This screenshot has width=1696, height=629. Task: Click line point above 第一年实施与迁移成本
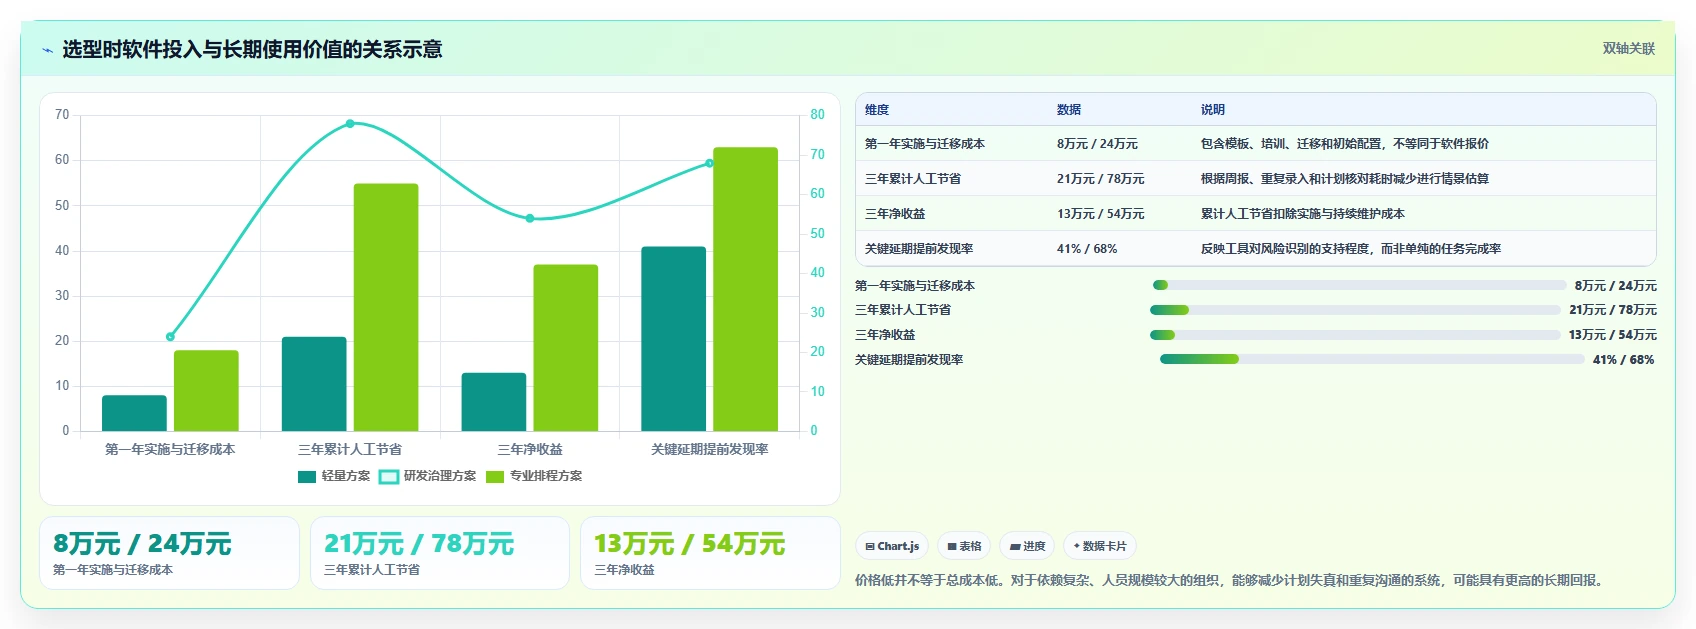pos(170,337)
